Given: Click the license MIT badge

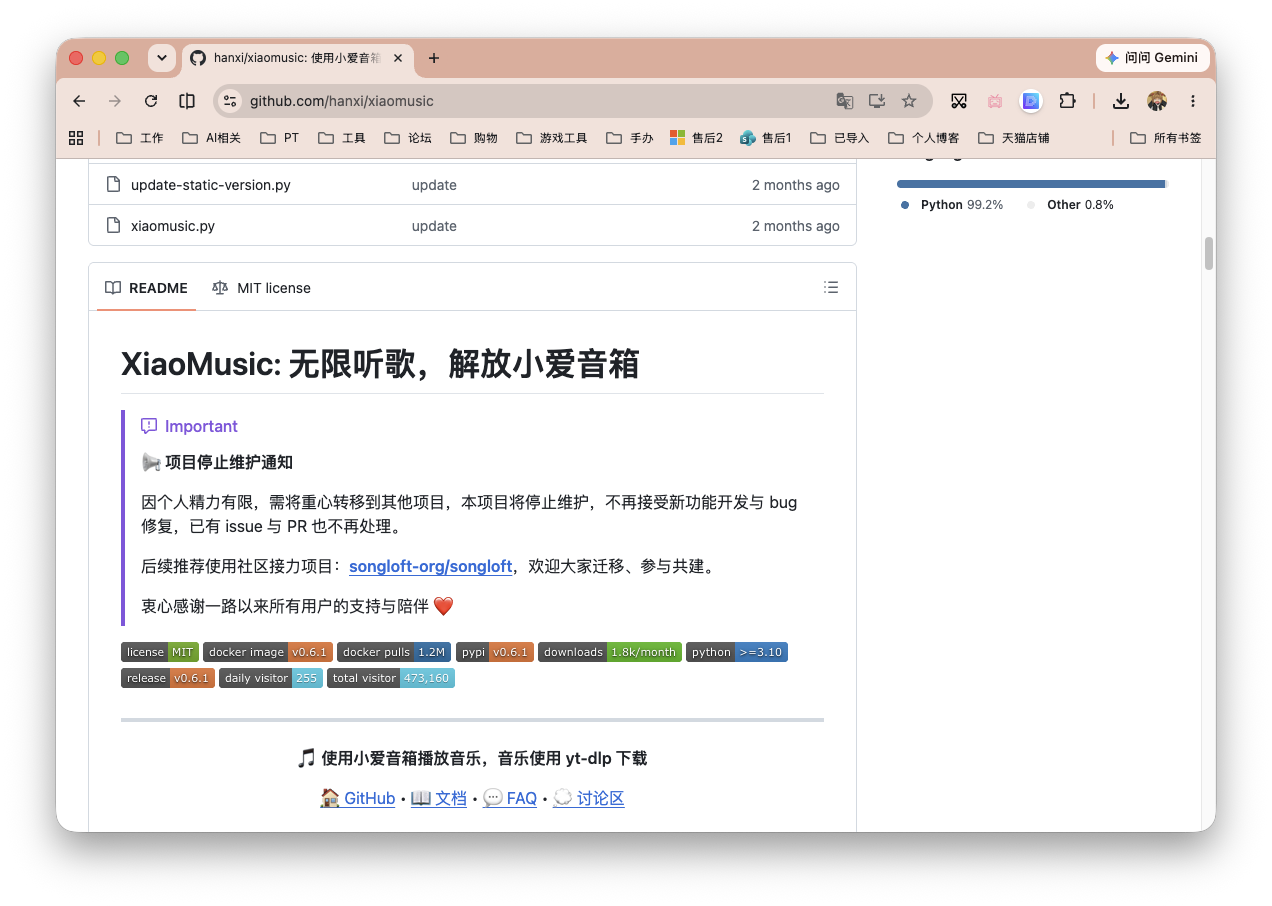Looking at the screenshot, I should tap(160, 652).
